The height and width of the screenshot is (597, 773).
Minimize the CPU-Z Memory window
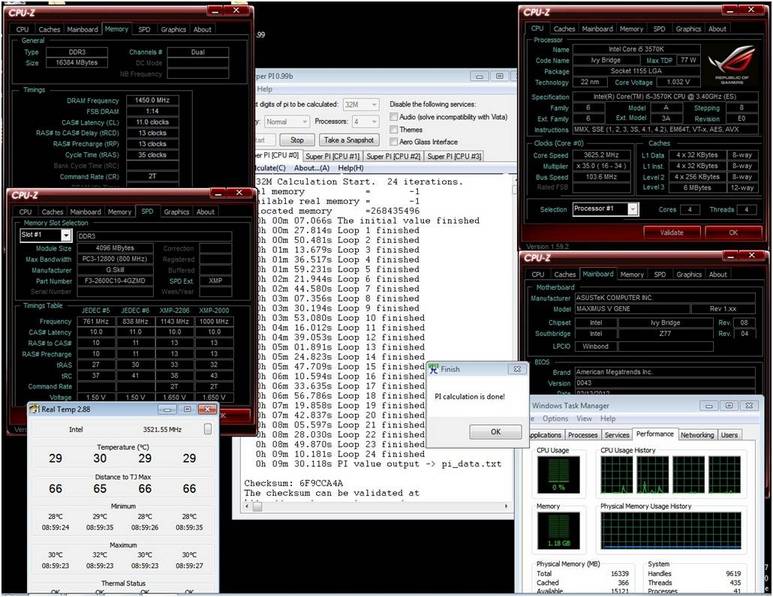[x=214, y=10]
